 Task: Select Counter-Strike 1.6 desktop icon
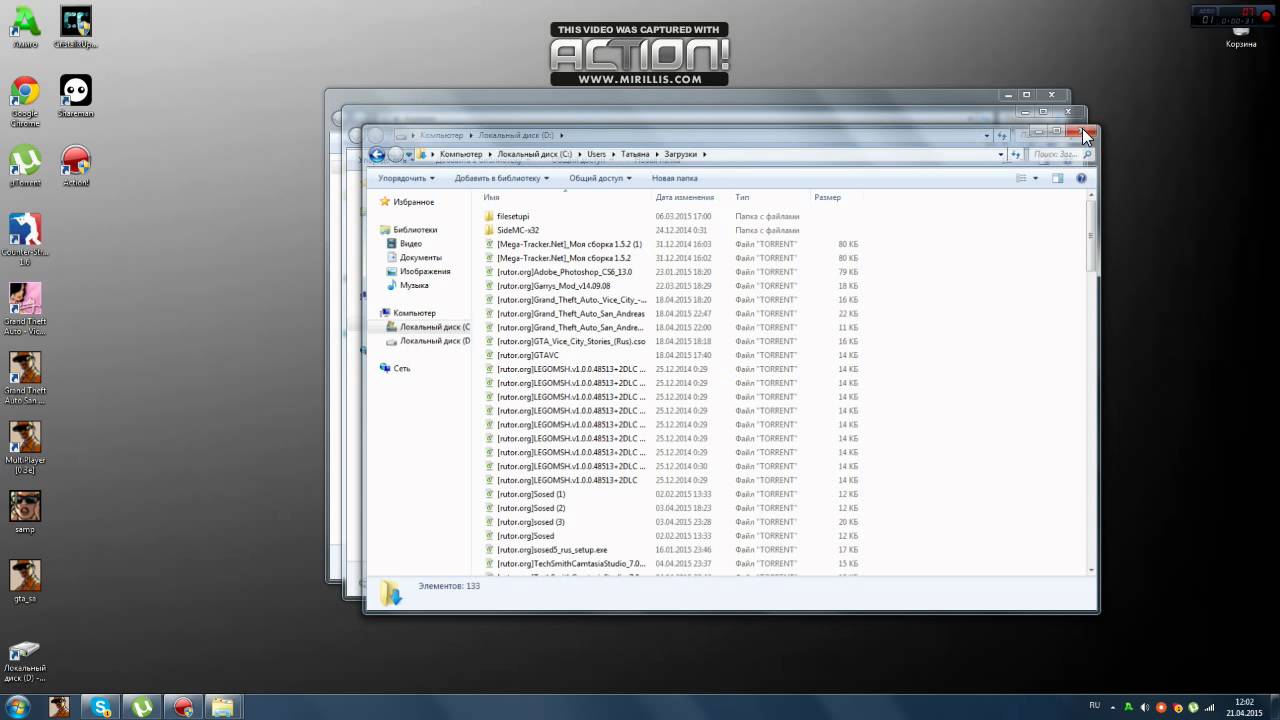coord(25,240)
